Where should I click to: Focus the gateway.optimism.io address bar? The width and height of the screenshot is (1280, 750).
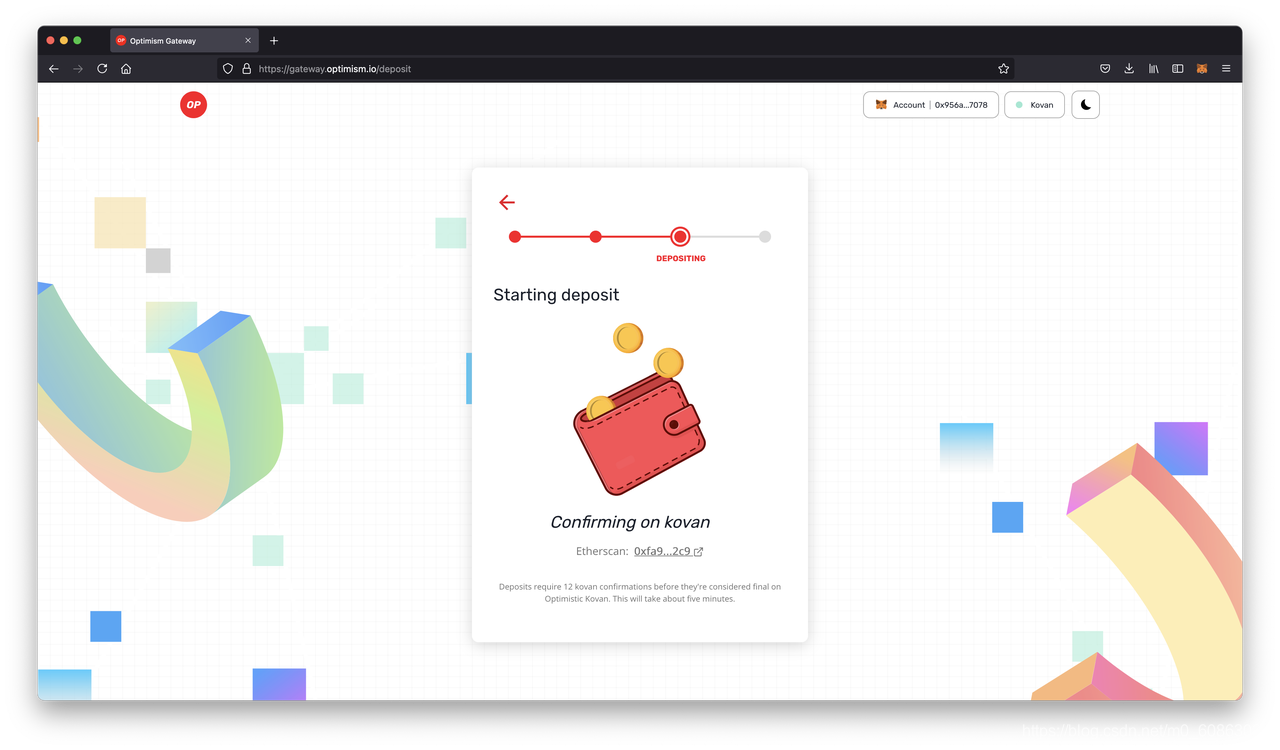(616, 69)
